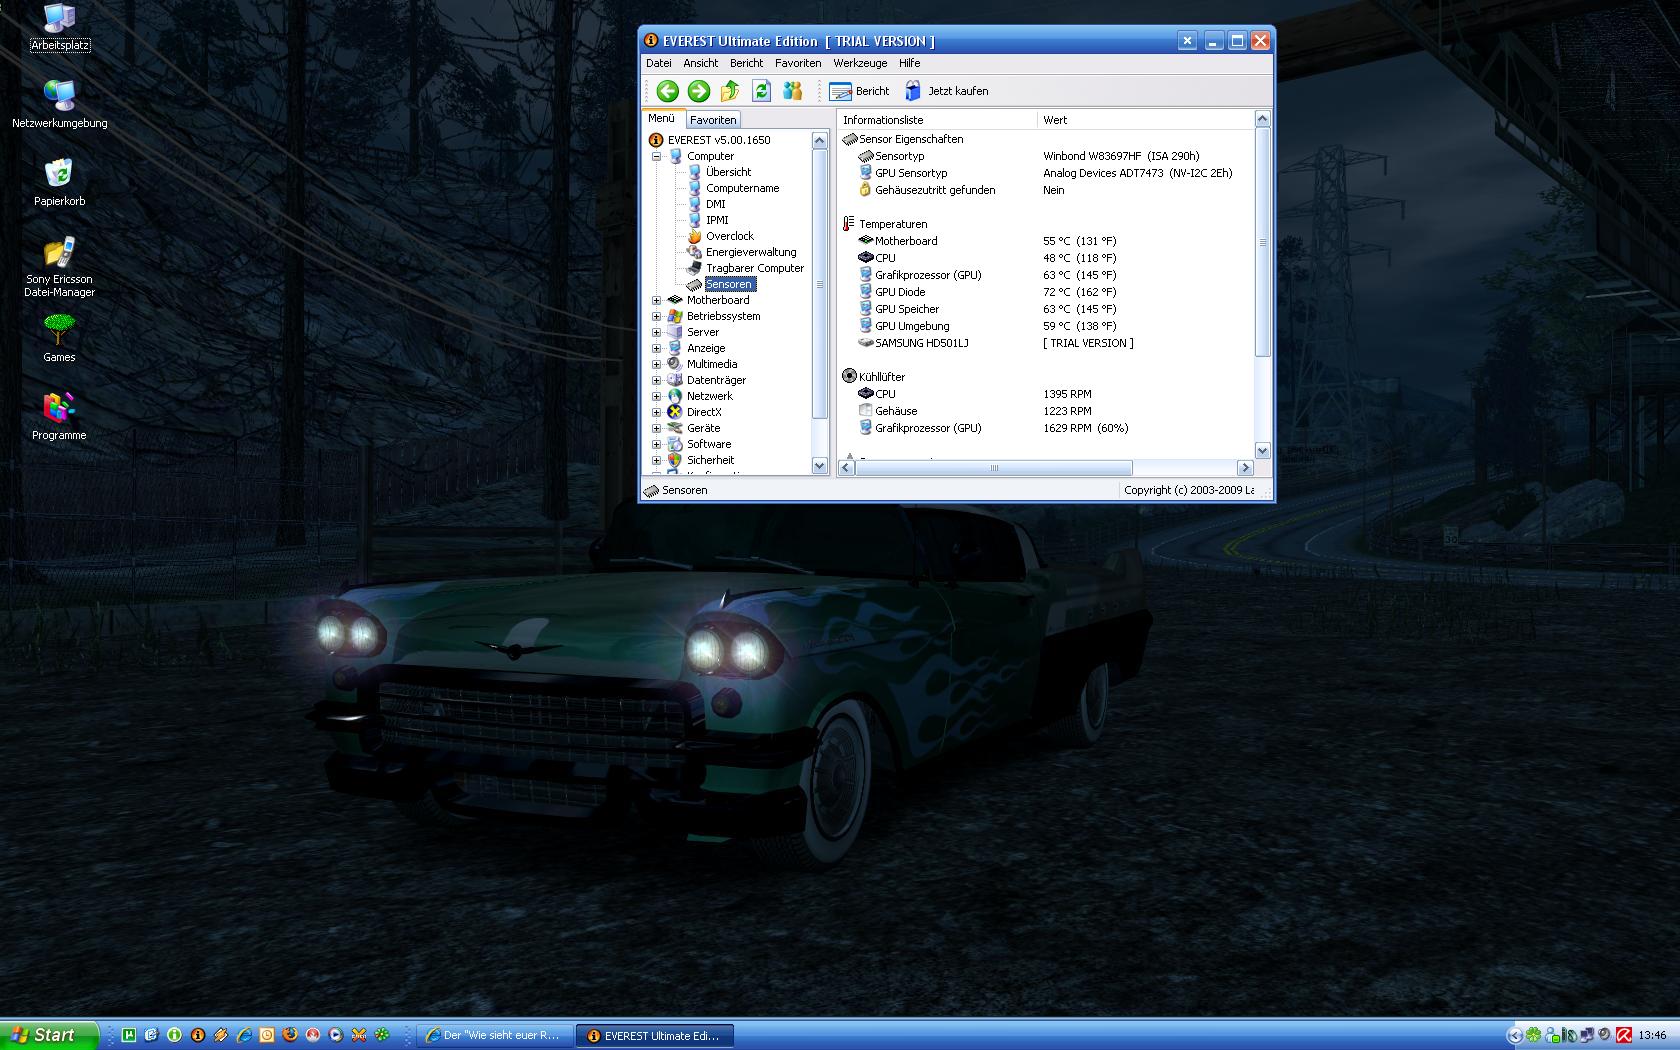Click the Start button on taskbar
This screenshot has width=1680, height=1050.
tap(48, 1035)
